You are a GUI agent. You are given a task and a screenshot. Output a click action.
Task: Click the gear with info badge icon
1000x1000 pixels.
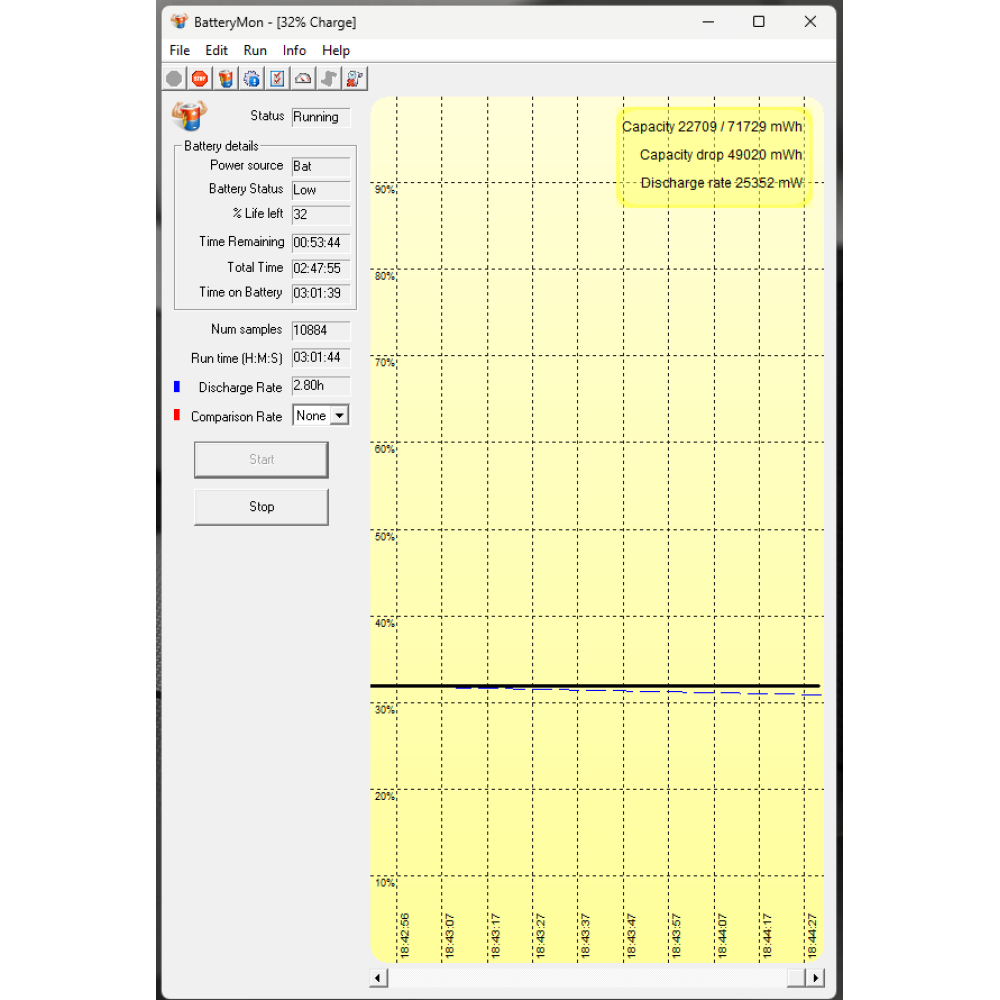(x=252, y=78)
